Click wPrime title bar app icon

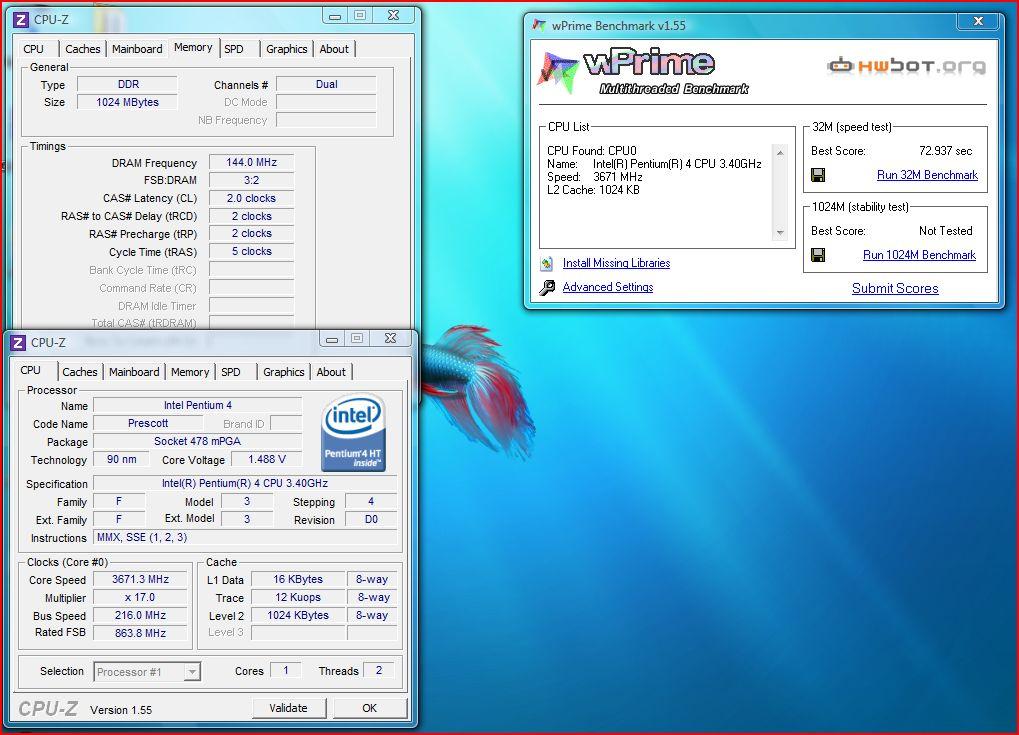(539, 25)
